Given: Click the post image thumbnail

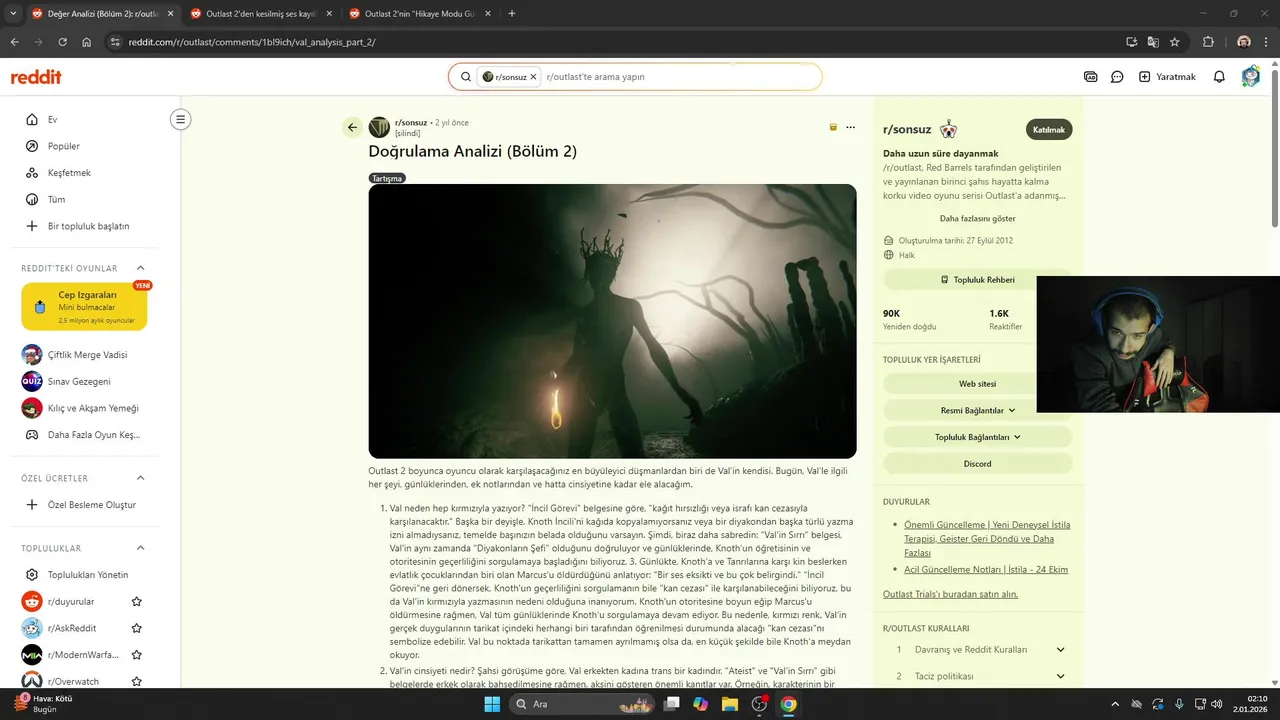Looking at the screenshot, I should [x=612, y=321].
